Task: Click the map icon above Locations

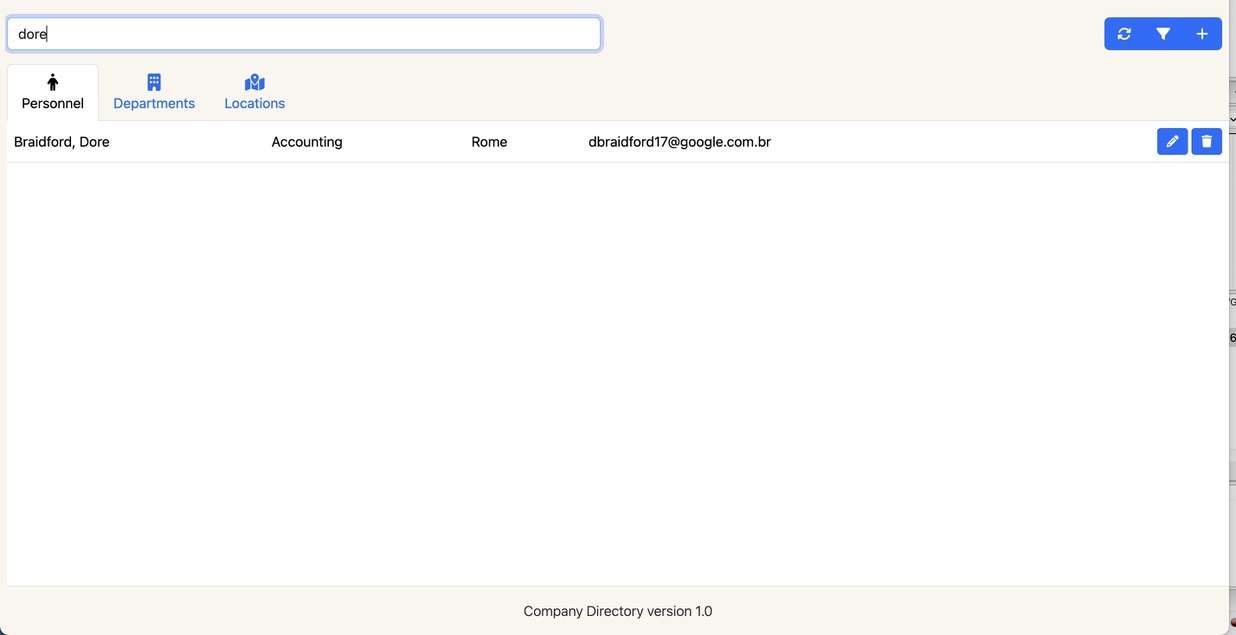Action: 254,82
